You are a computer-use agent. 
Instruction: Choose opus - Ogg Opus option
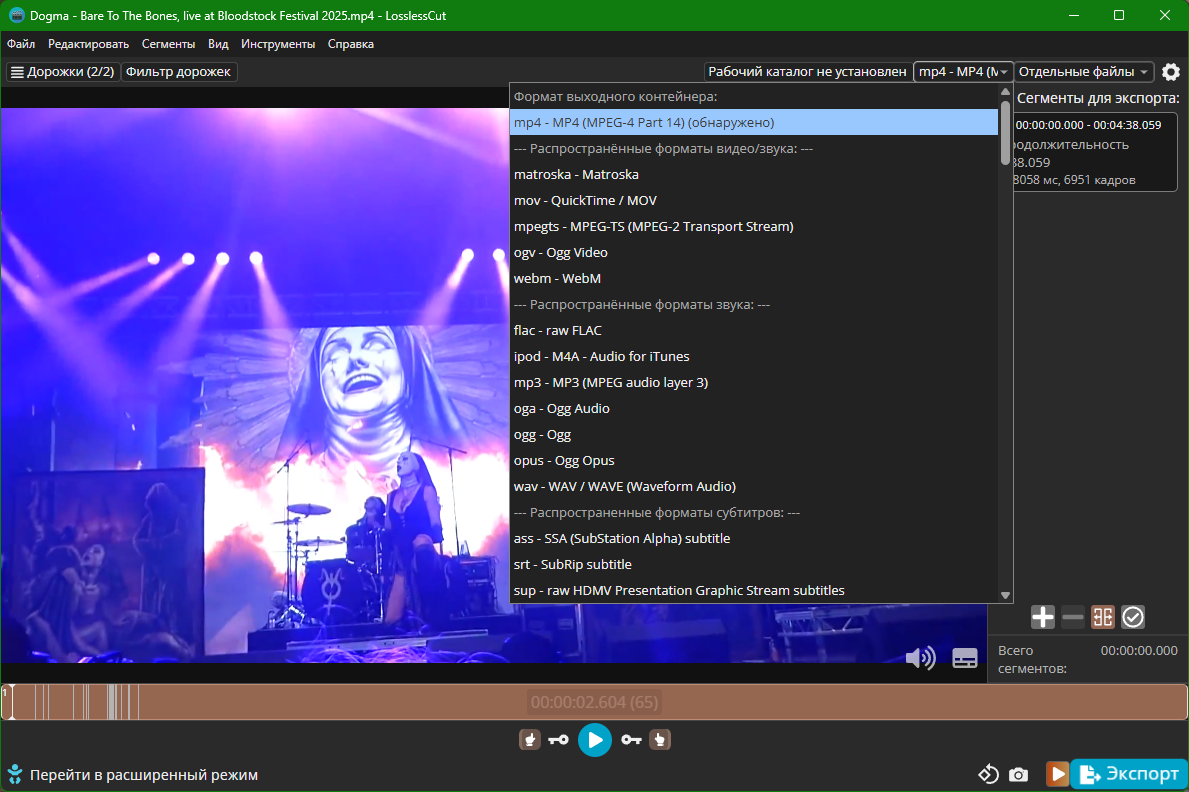click(754, 460)
